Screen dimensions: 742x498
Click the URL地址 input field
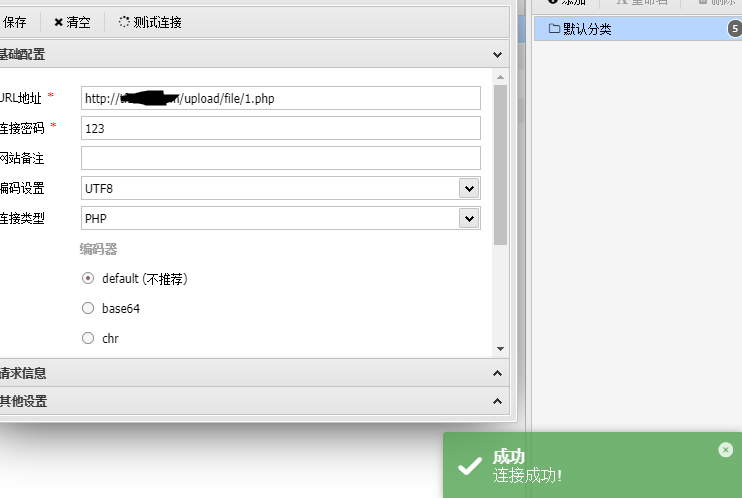[281, 98]
